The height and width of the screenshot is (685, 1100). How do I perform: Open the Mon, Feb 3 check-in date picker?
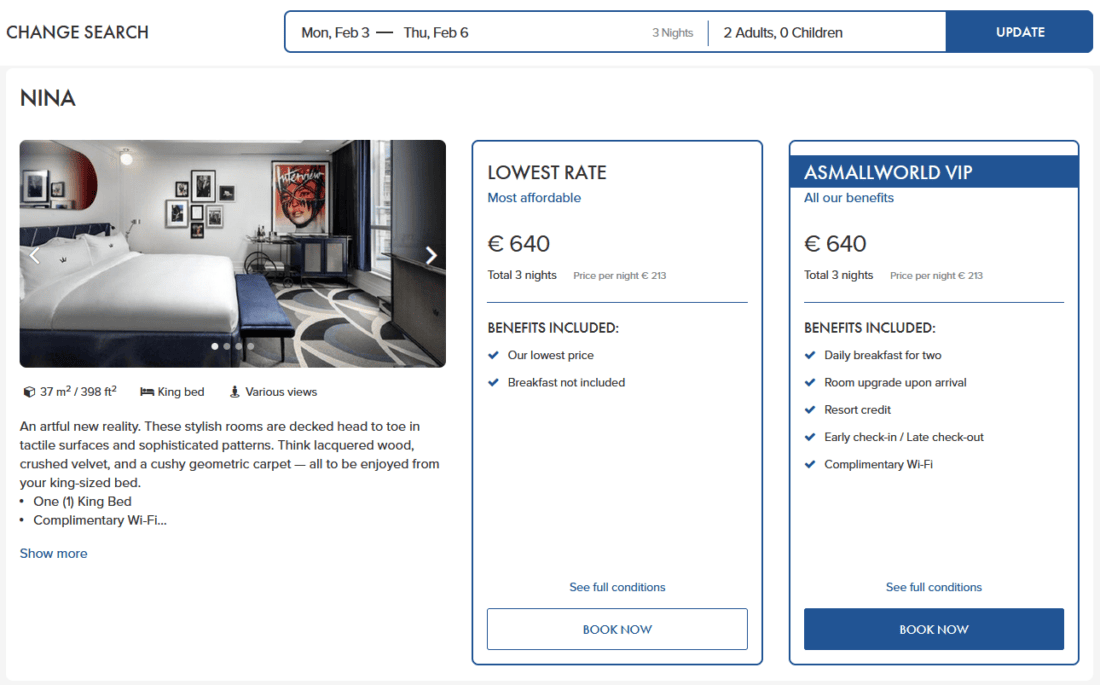(x=335, y=32)
